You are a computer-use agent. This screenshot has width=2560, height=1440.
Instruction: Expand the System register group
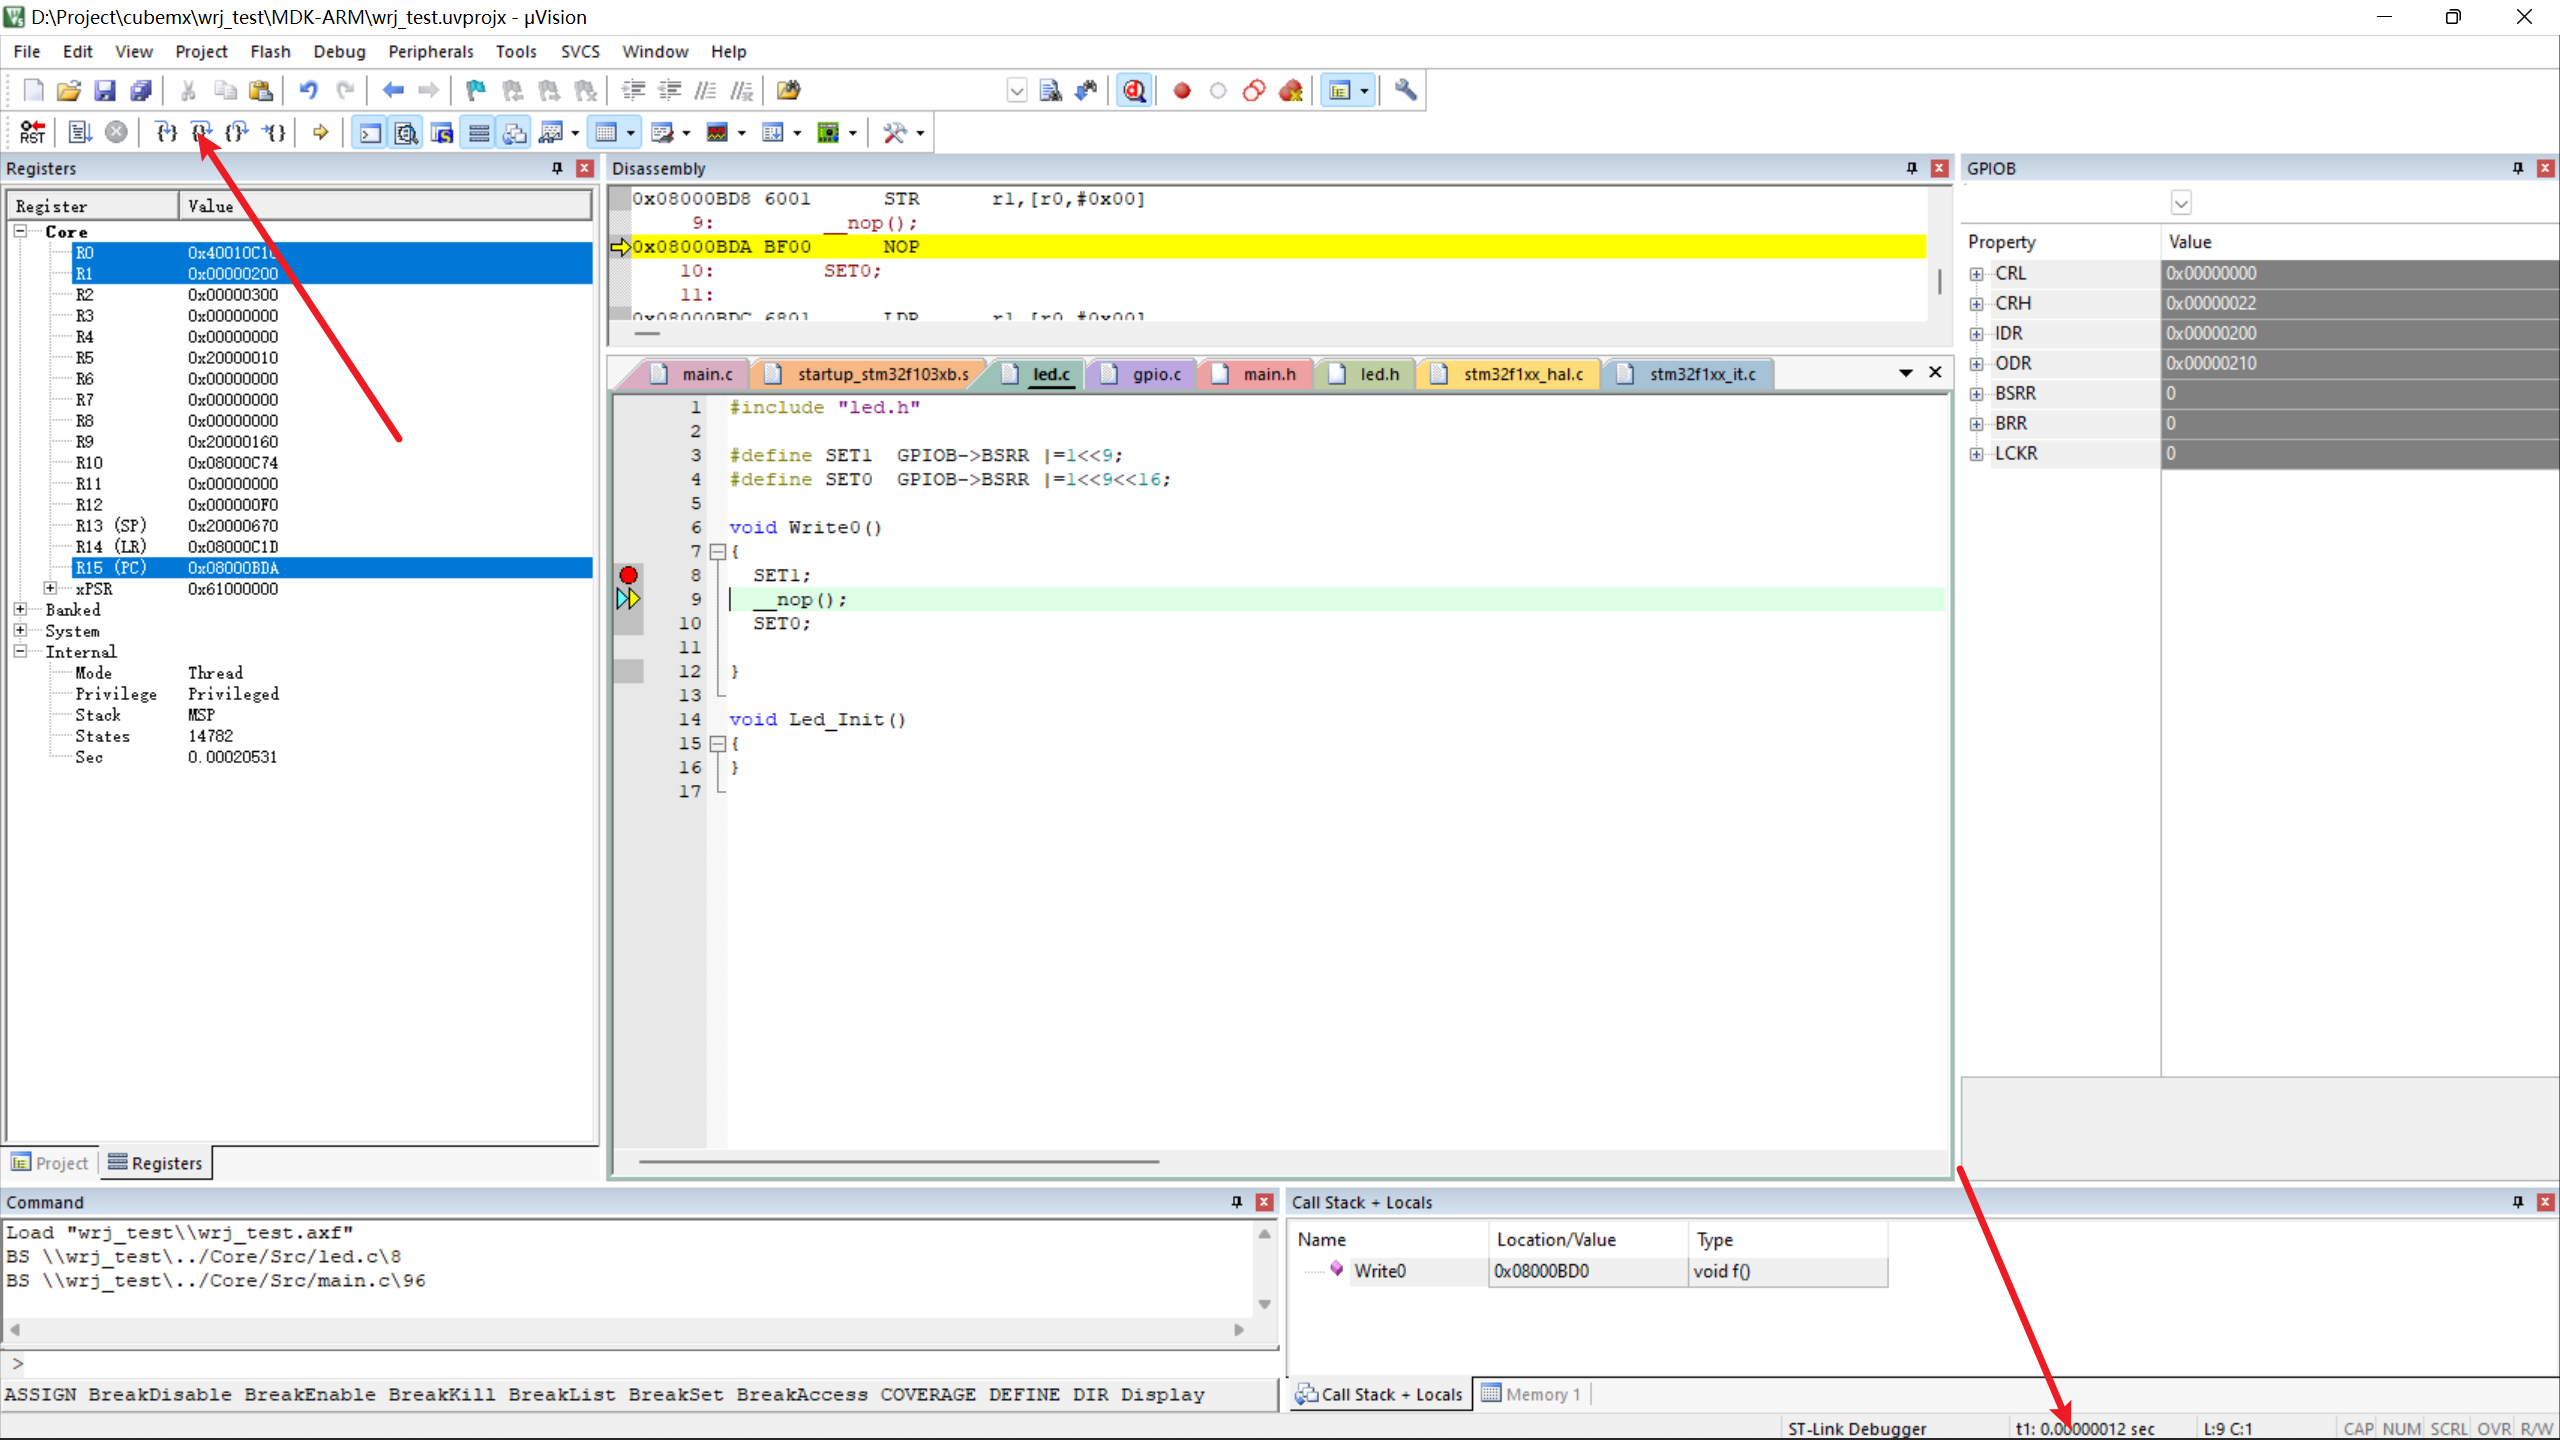point(20,630)
